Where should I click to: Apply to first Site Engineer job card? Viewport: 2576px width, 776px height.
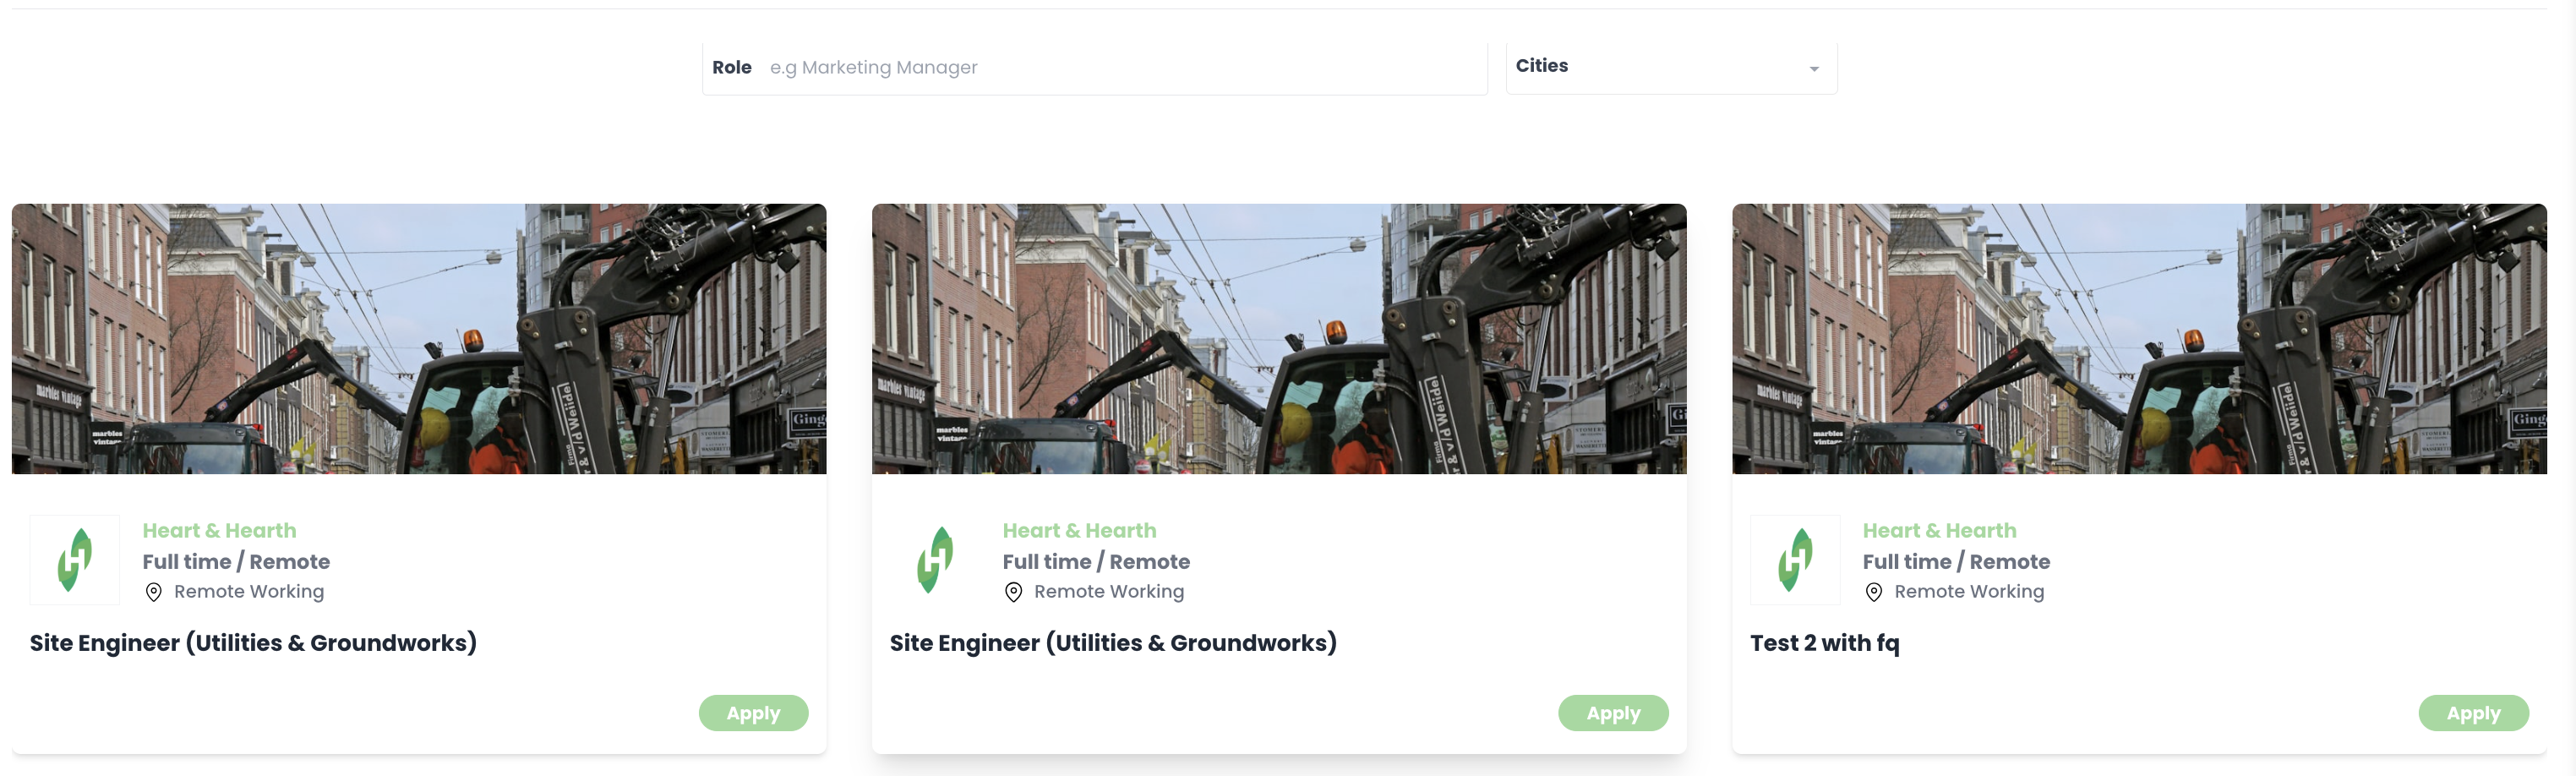click(753, 713)
